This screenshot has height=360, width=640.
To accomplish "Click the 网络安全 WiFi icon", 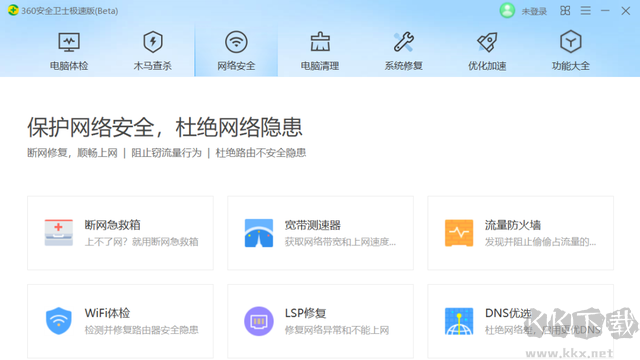I will pos(236,42).
